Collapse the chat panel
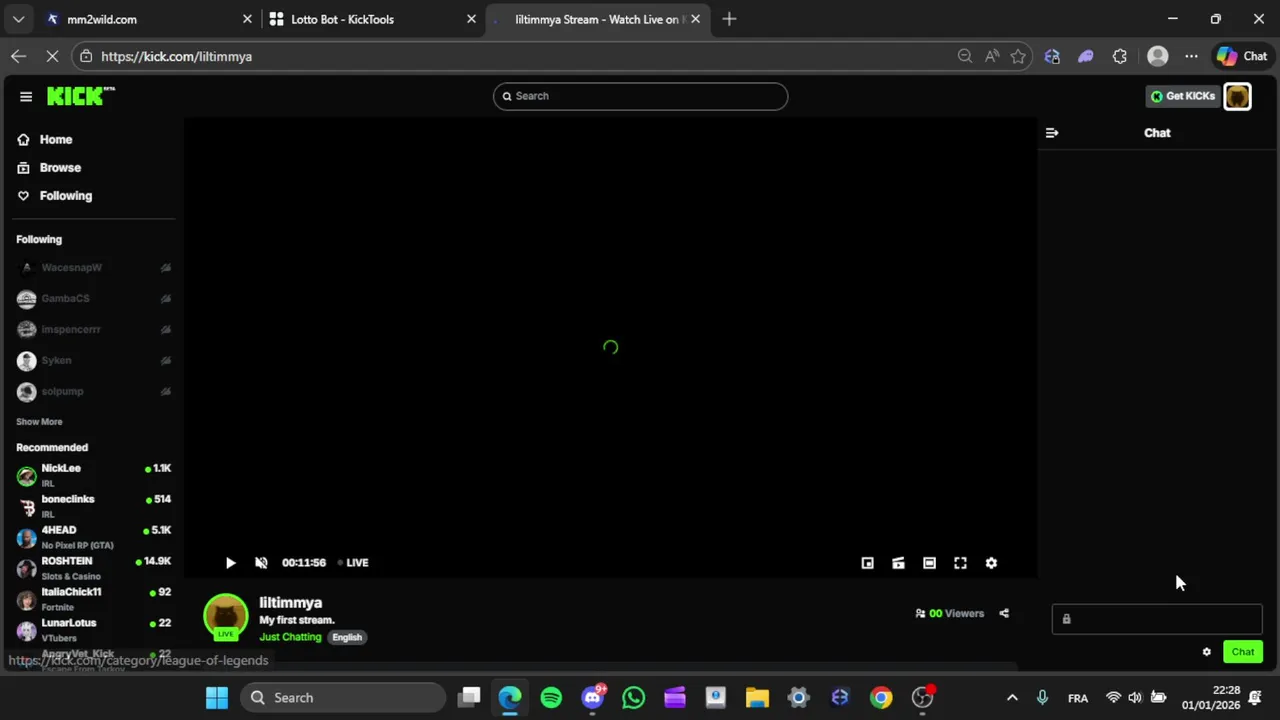This screenshot has height=720, width=1280. tap(1052, 133)
